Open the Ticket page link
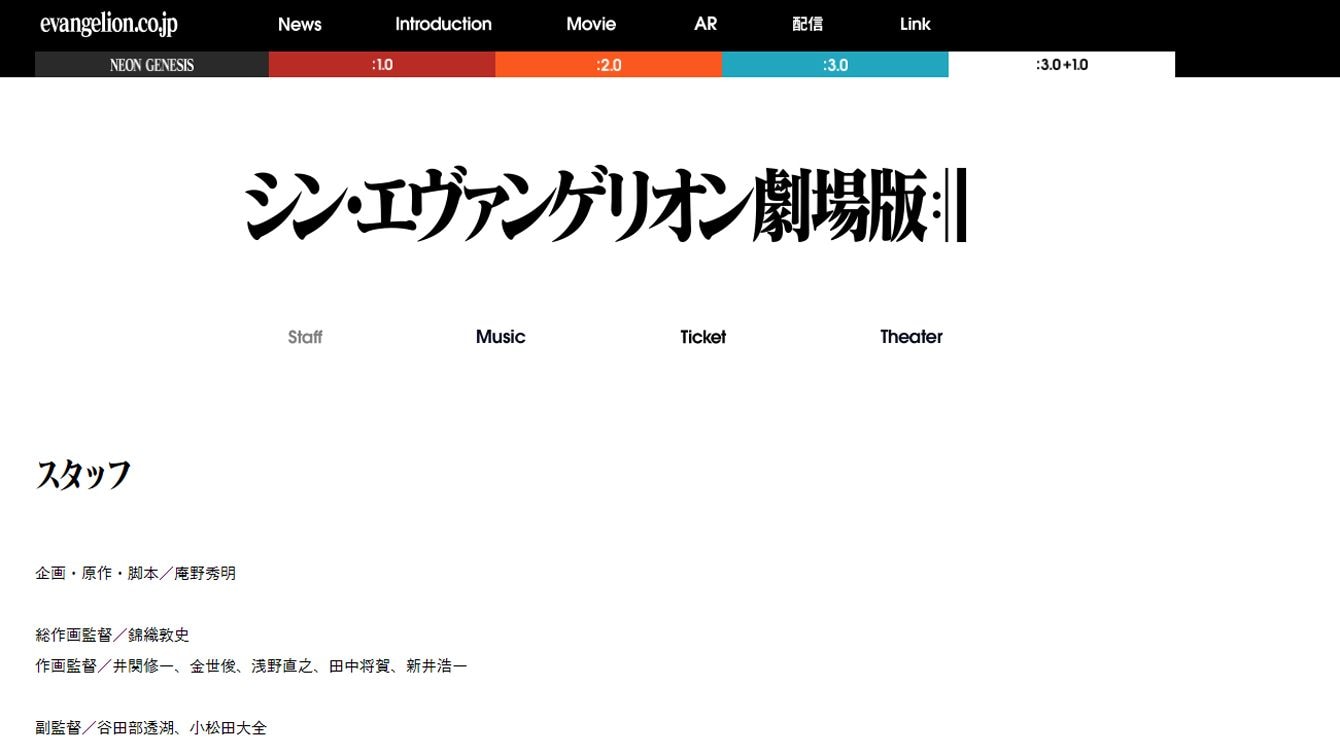This screenshot has width=1340, height=754. (703, 337)
